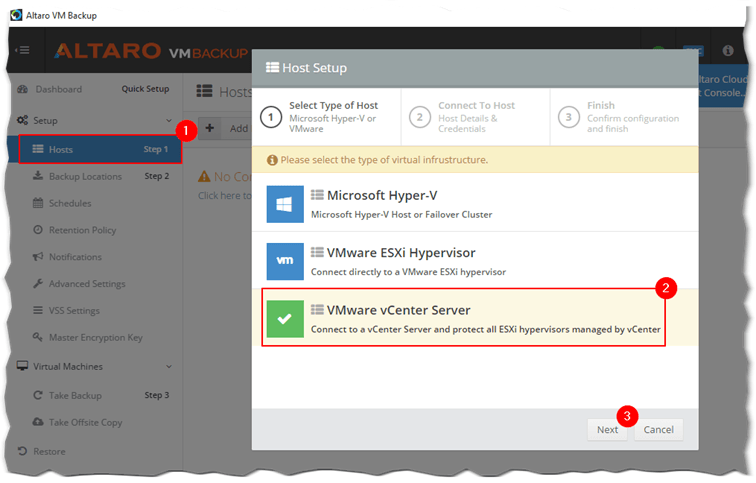756x483 pixels.
Task: Select the VMware ESXi Hypervisor option
Action: tap(475, 261)
